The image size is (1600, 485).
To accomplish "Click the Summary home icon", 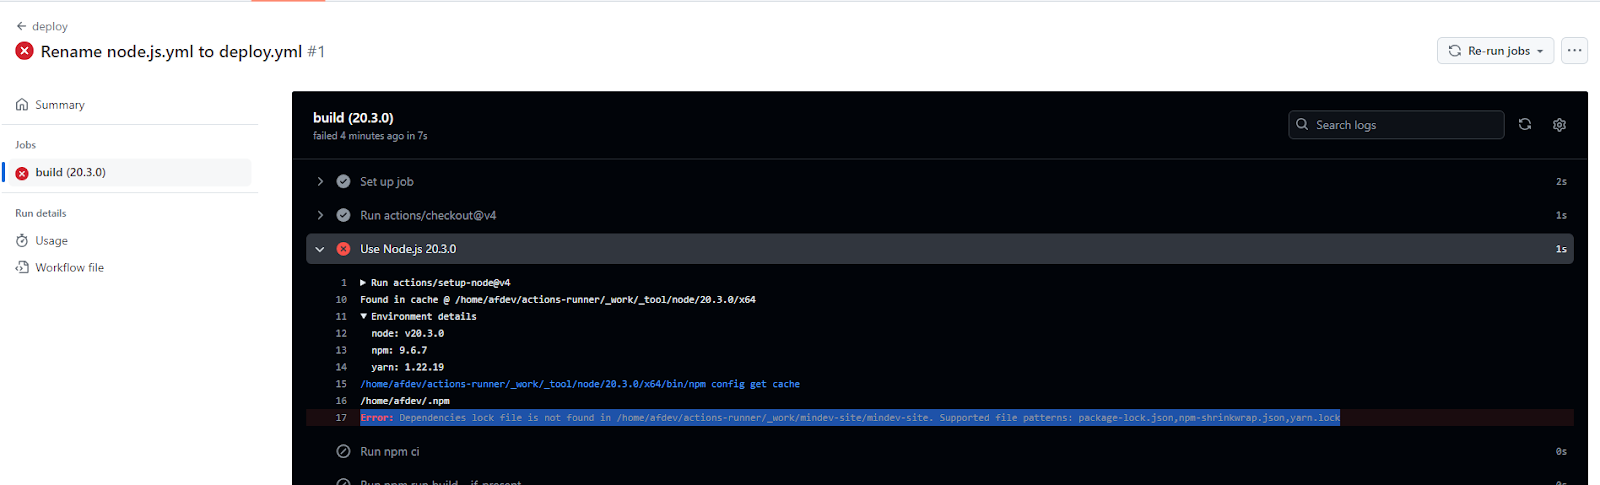I will [x=22, y=105].
